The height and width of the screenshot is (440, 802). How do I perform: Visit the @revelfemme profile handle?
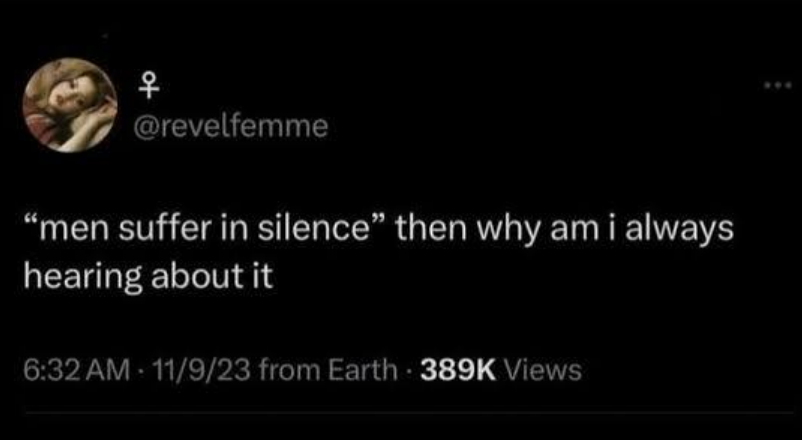(x=230, y=127)
